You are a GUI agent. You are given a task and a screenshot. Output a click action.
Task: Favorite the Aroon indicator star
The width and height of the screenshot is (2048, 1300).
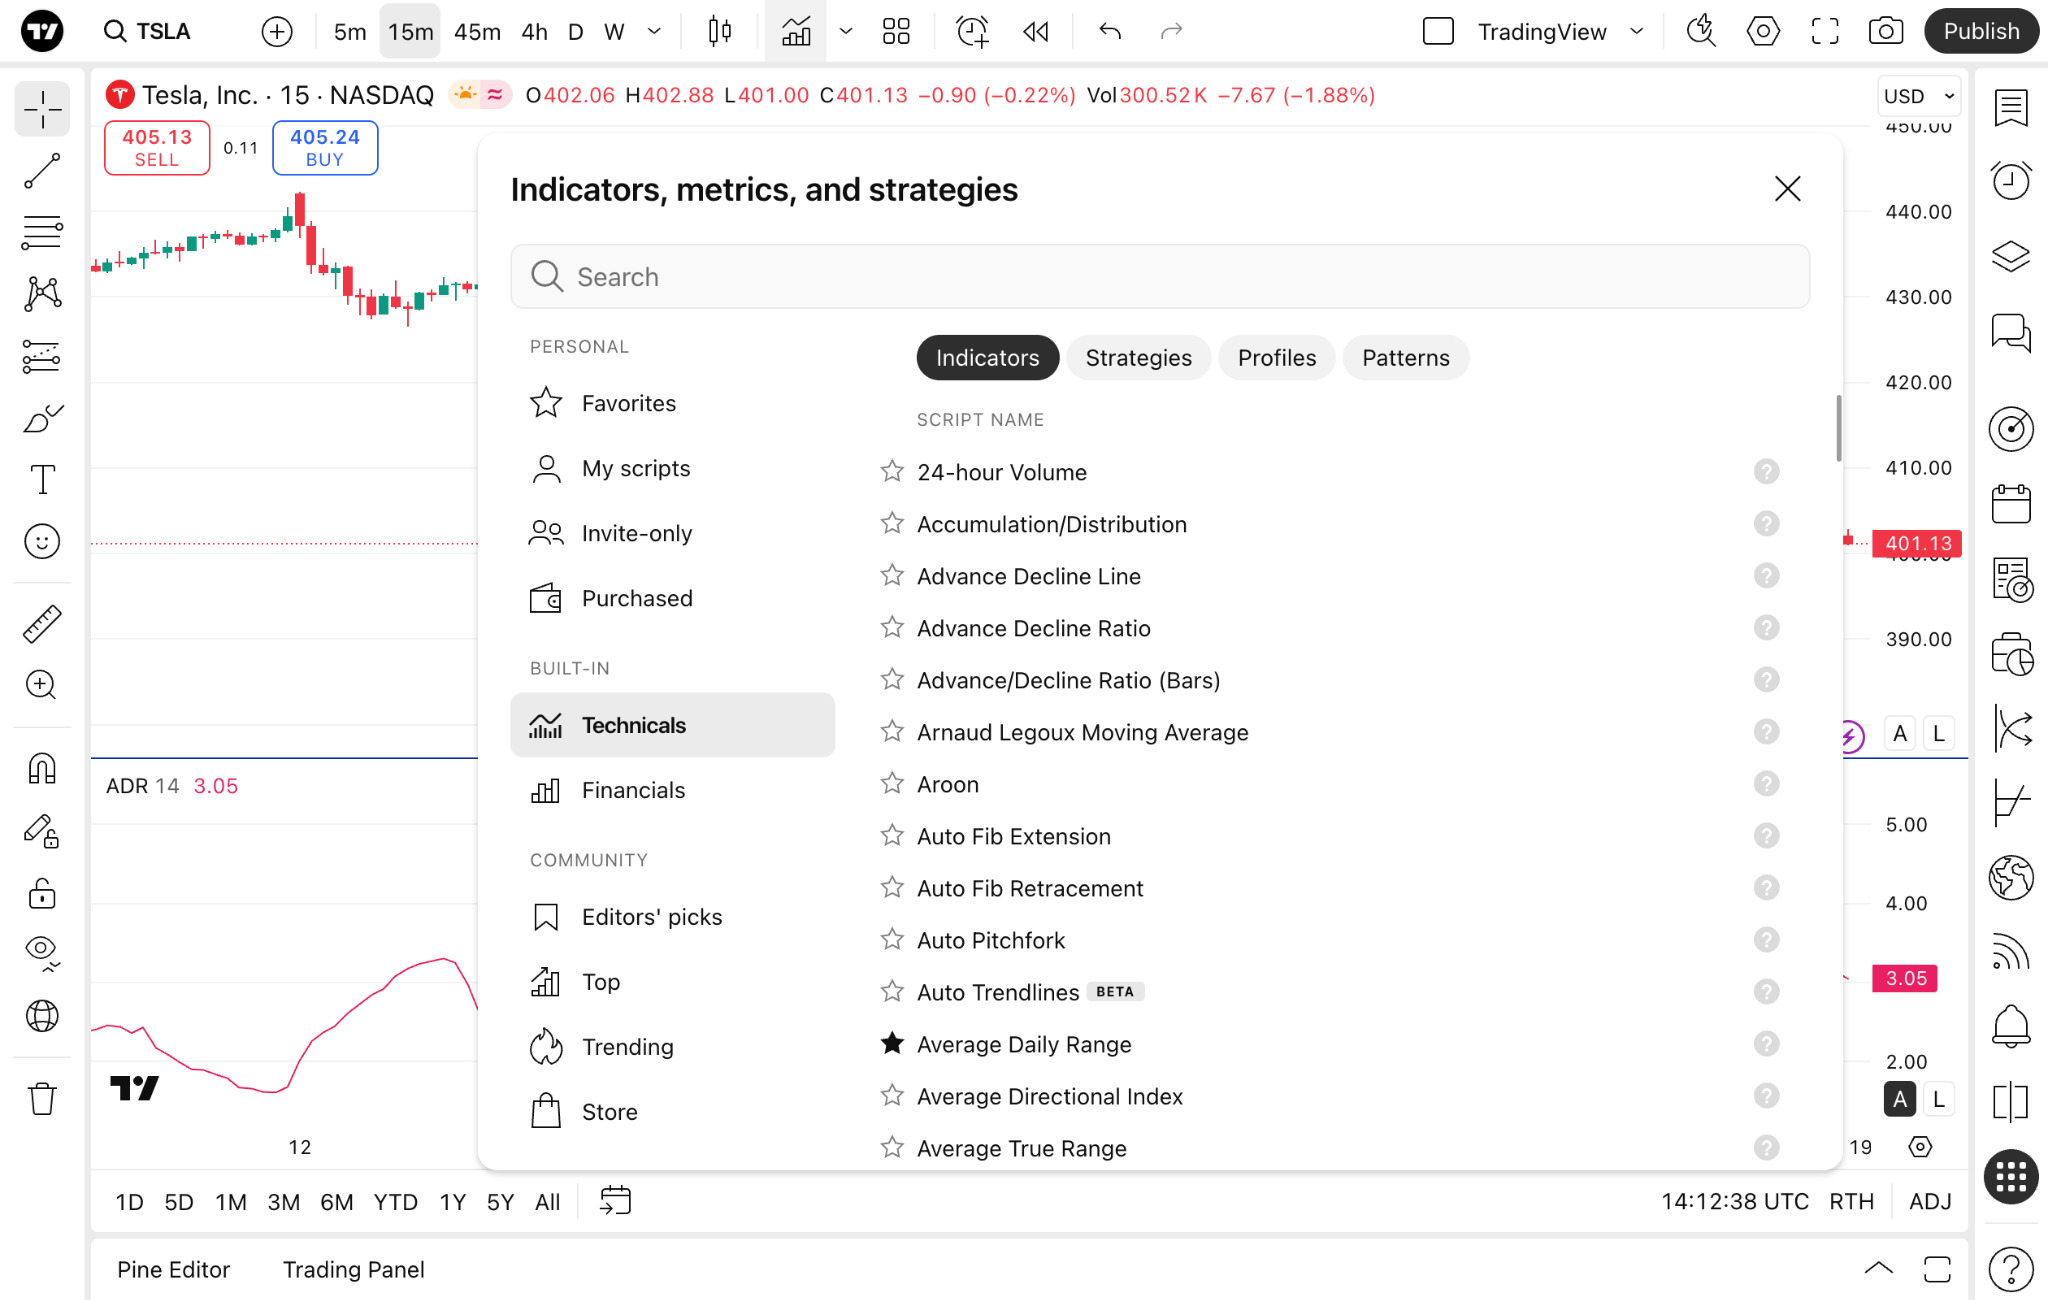[892, 784]
